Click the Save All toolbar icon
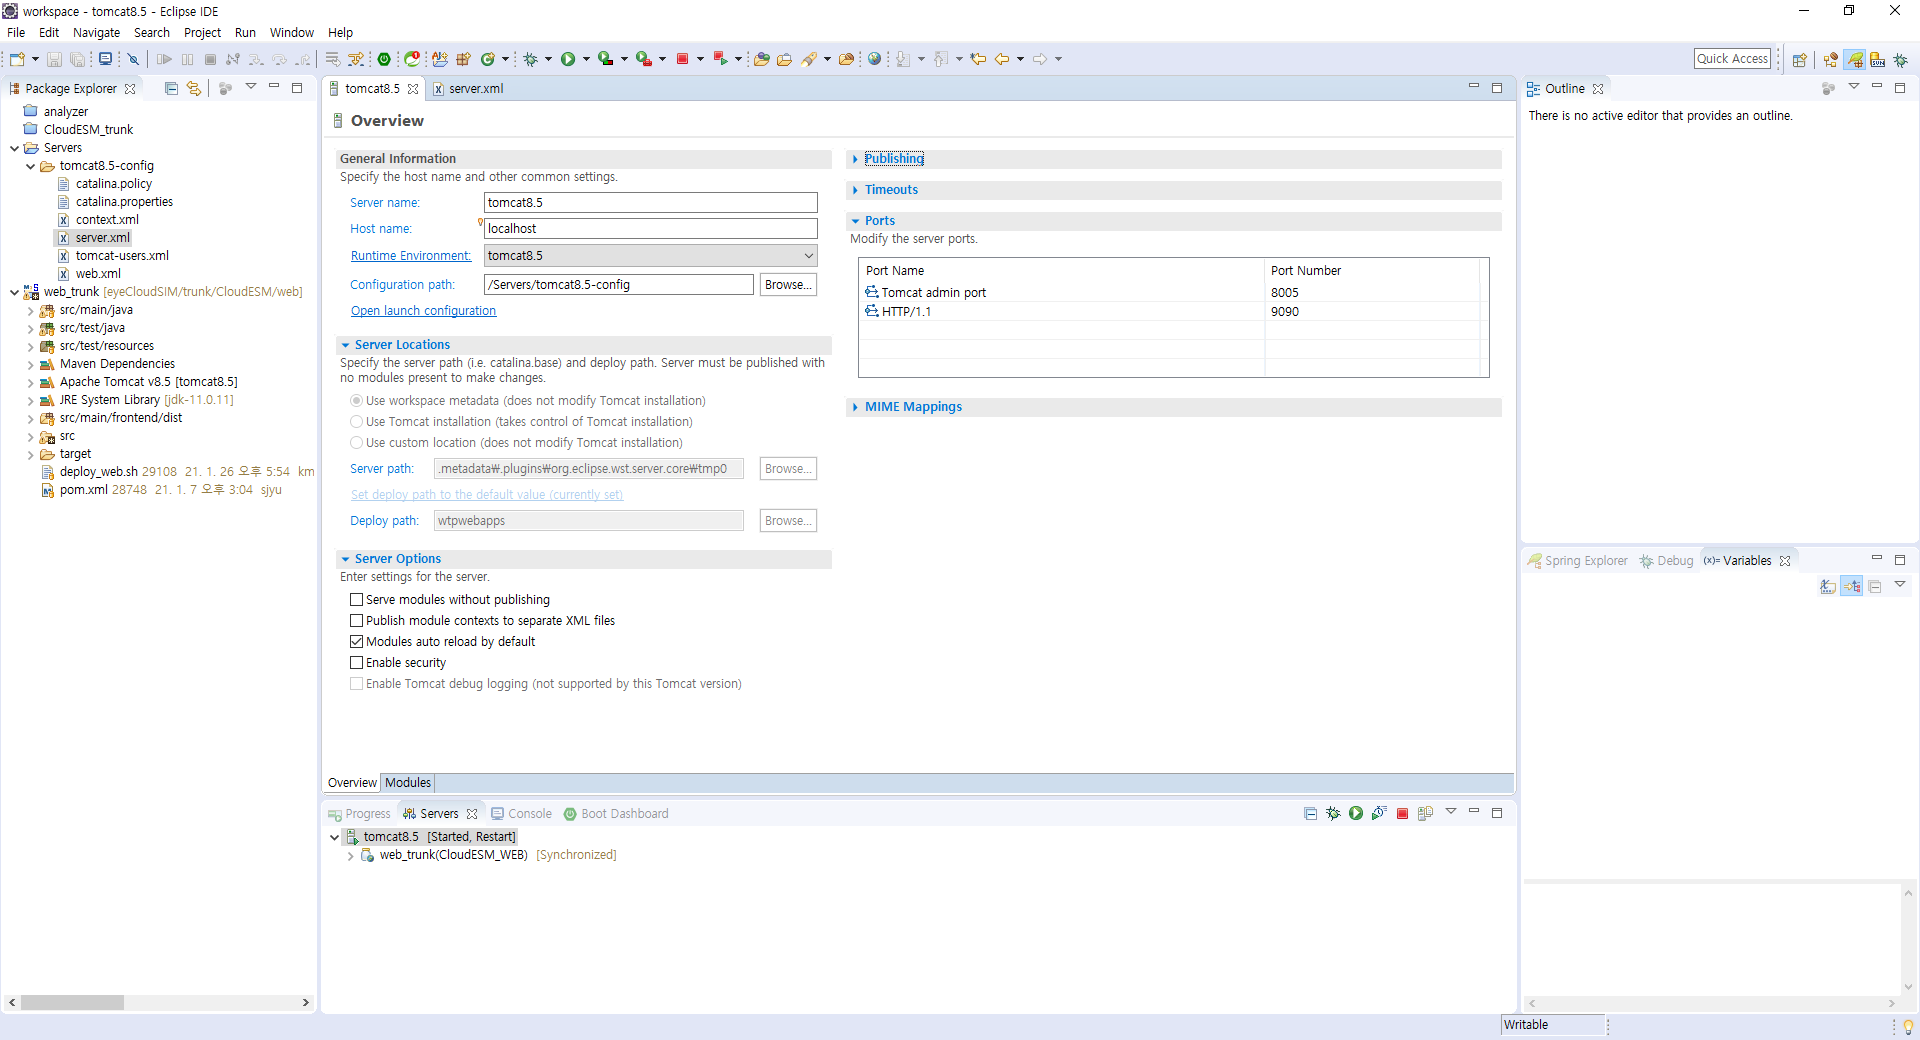 pos(77,60)
